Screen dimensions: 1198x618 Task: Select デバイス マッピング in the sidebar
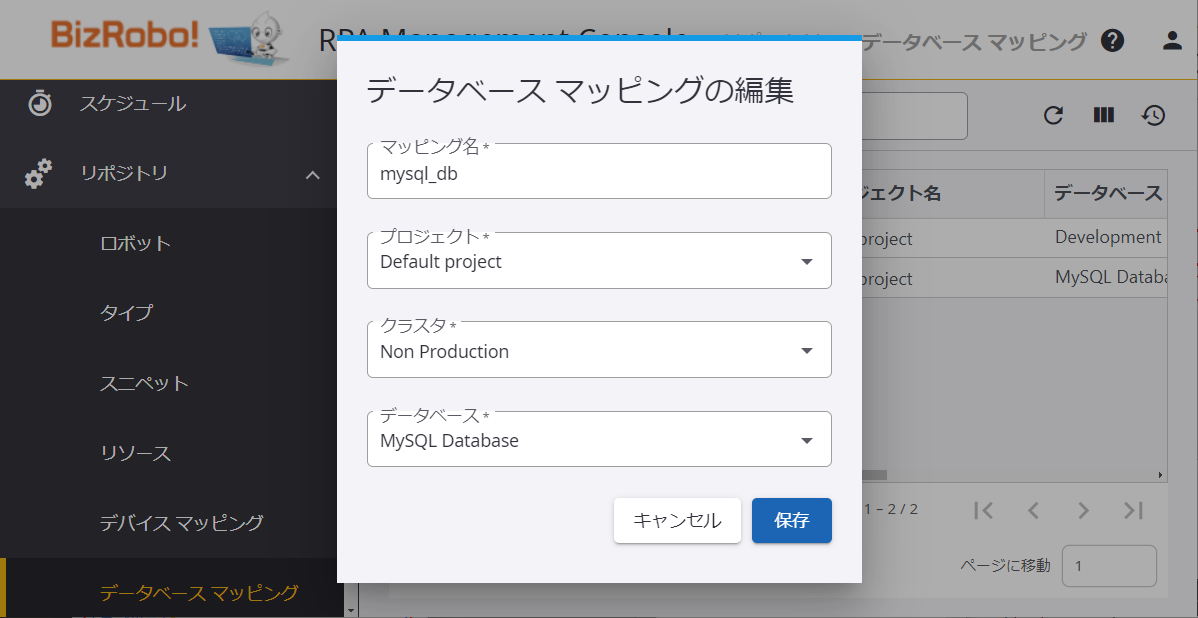tap(182, 523)
